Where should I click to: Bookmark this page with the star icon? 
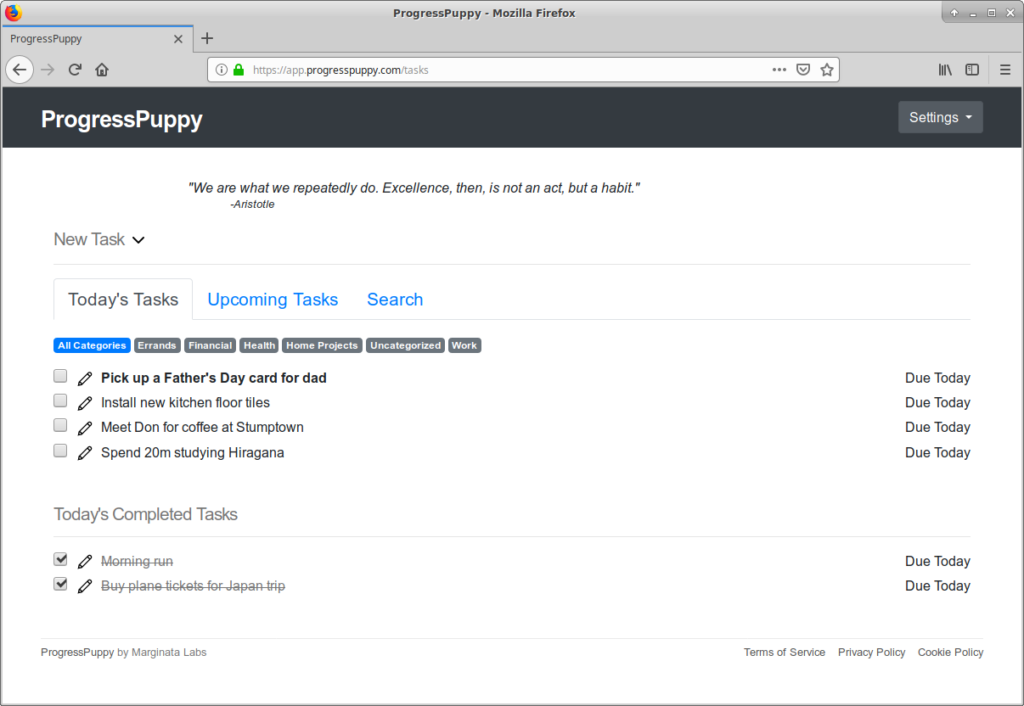pos(827,69)
